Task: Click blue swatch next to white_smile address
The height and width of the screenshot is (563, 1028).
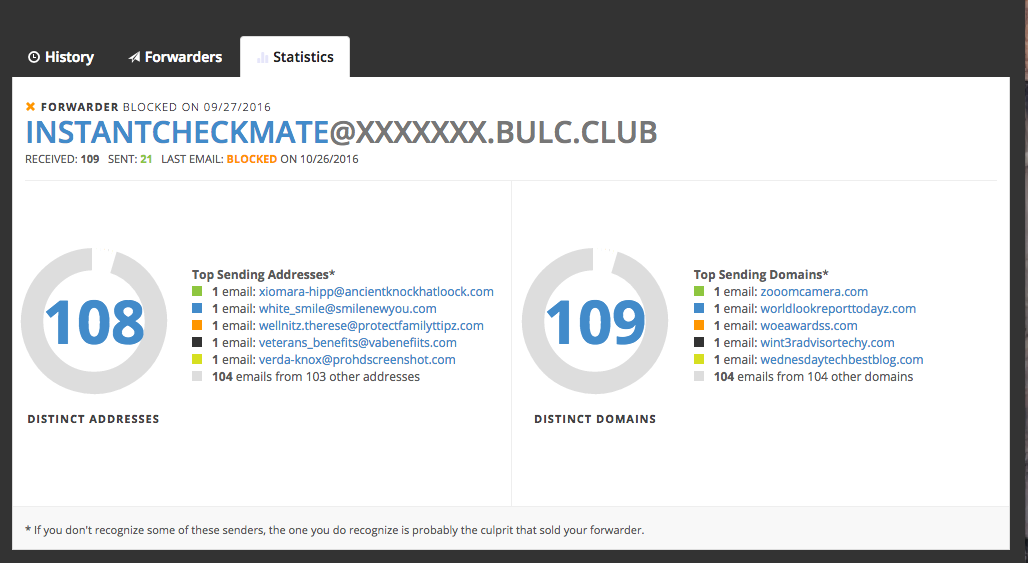Action: click(197, 308)
